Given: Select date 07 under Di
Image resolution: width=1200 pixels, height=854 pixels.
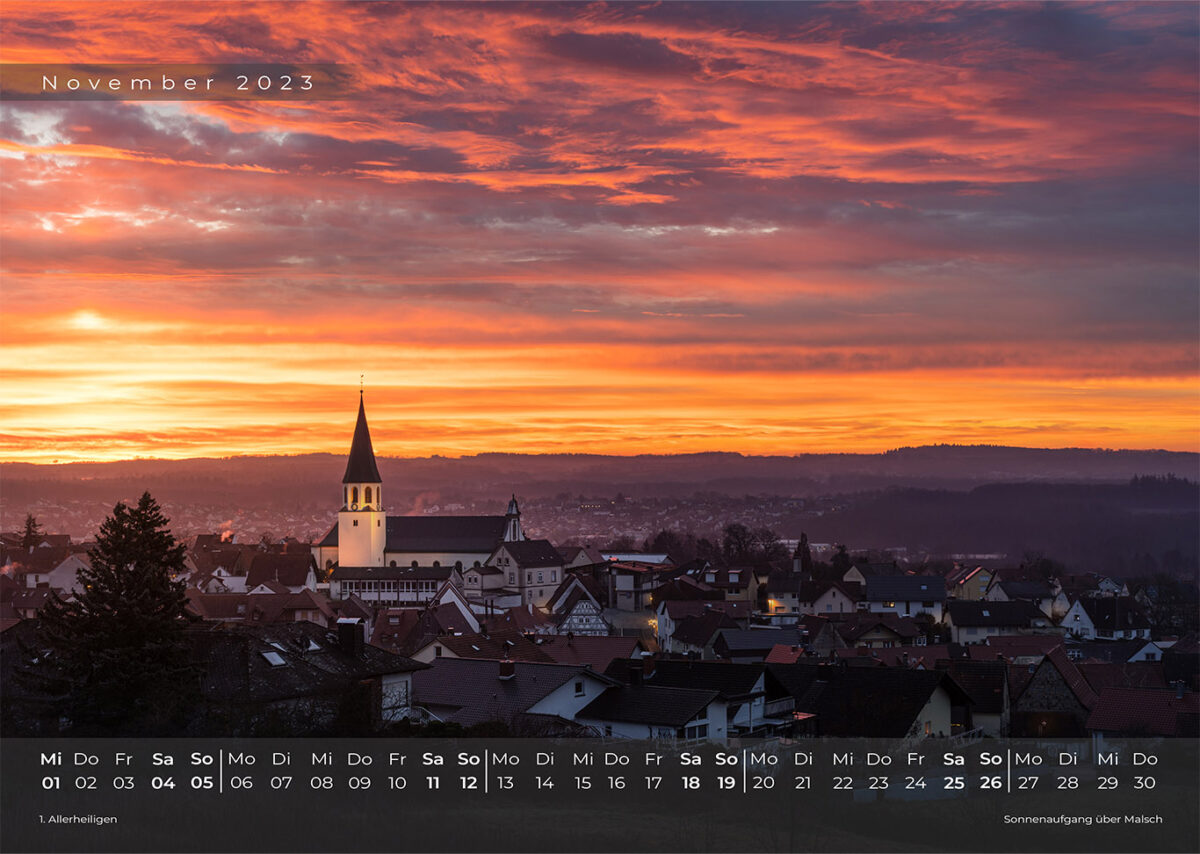Looking at the screenshot, I should tap(281, 783).
